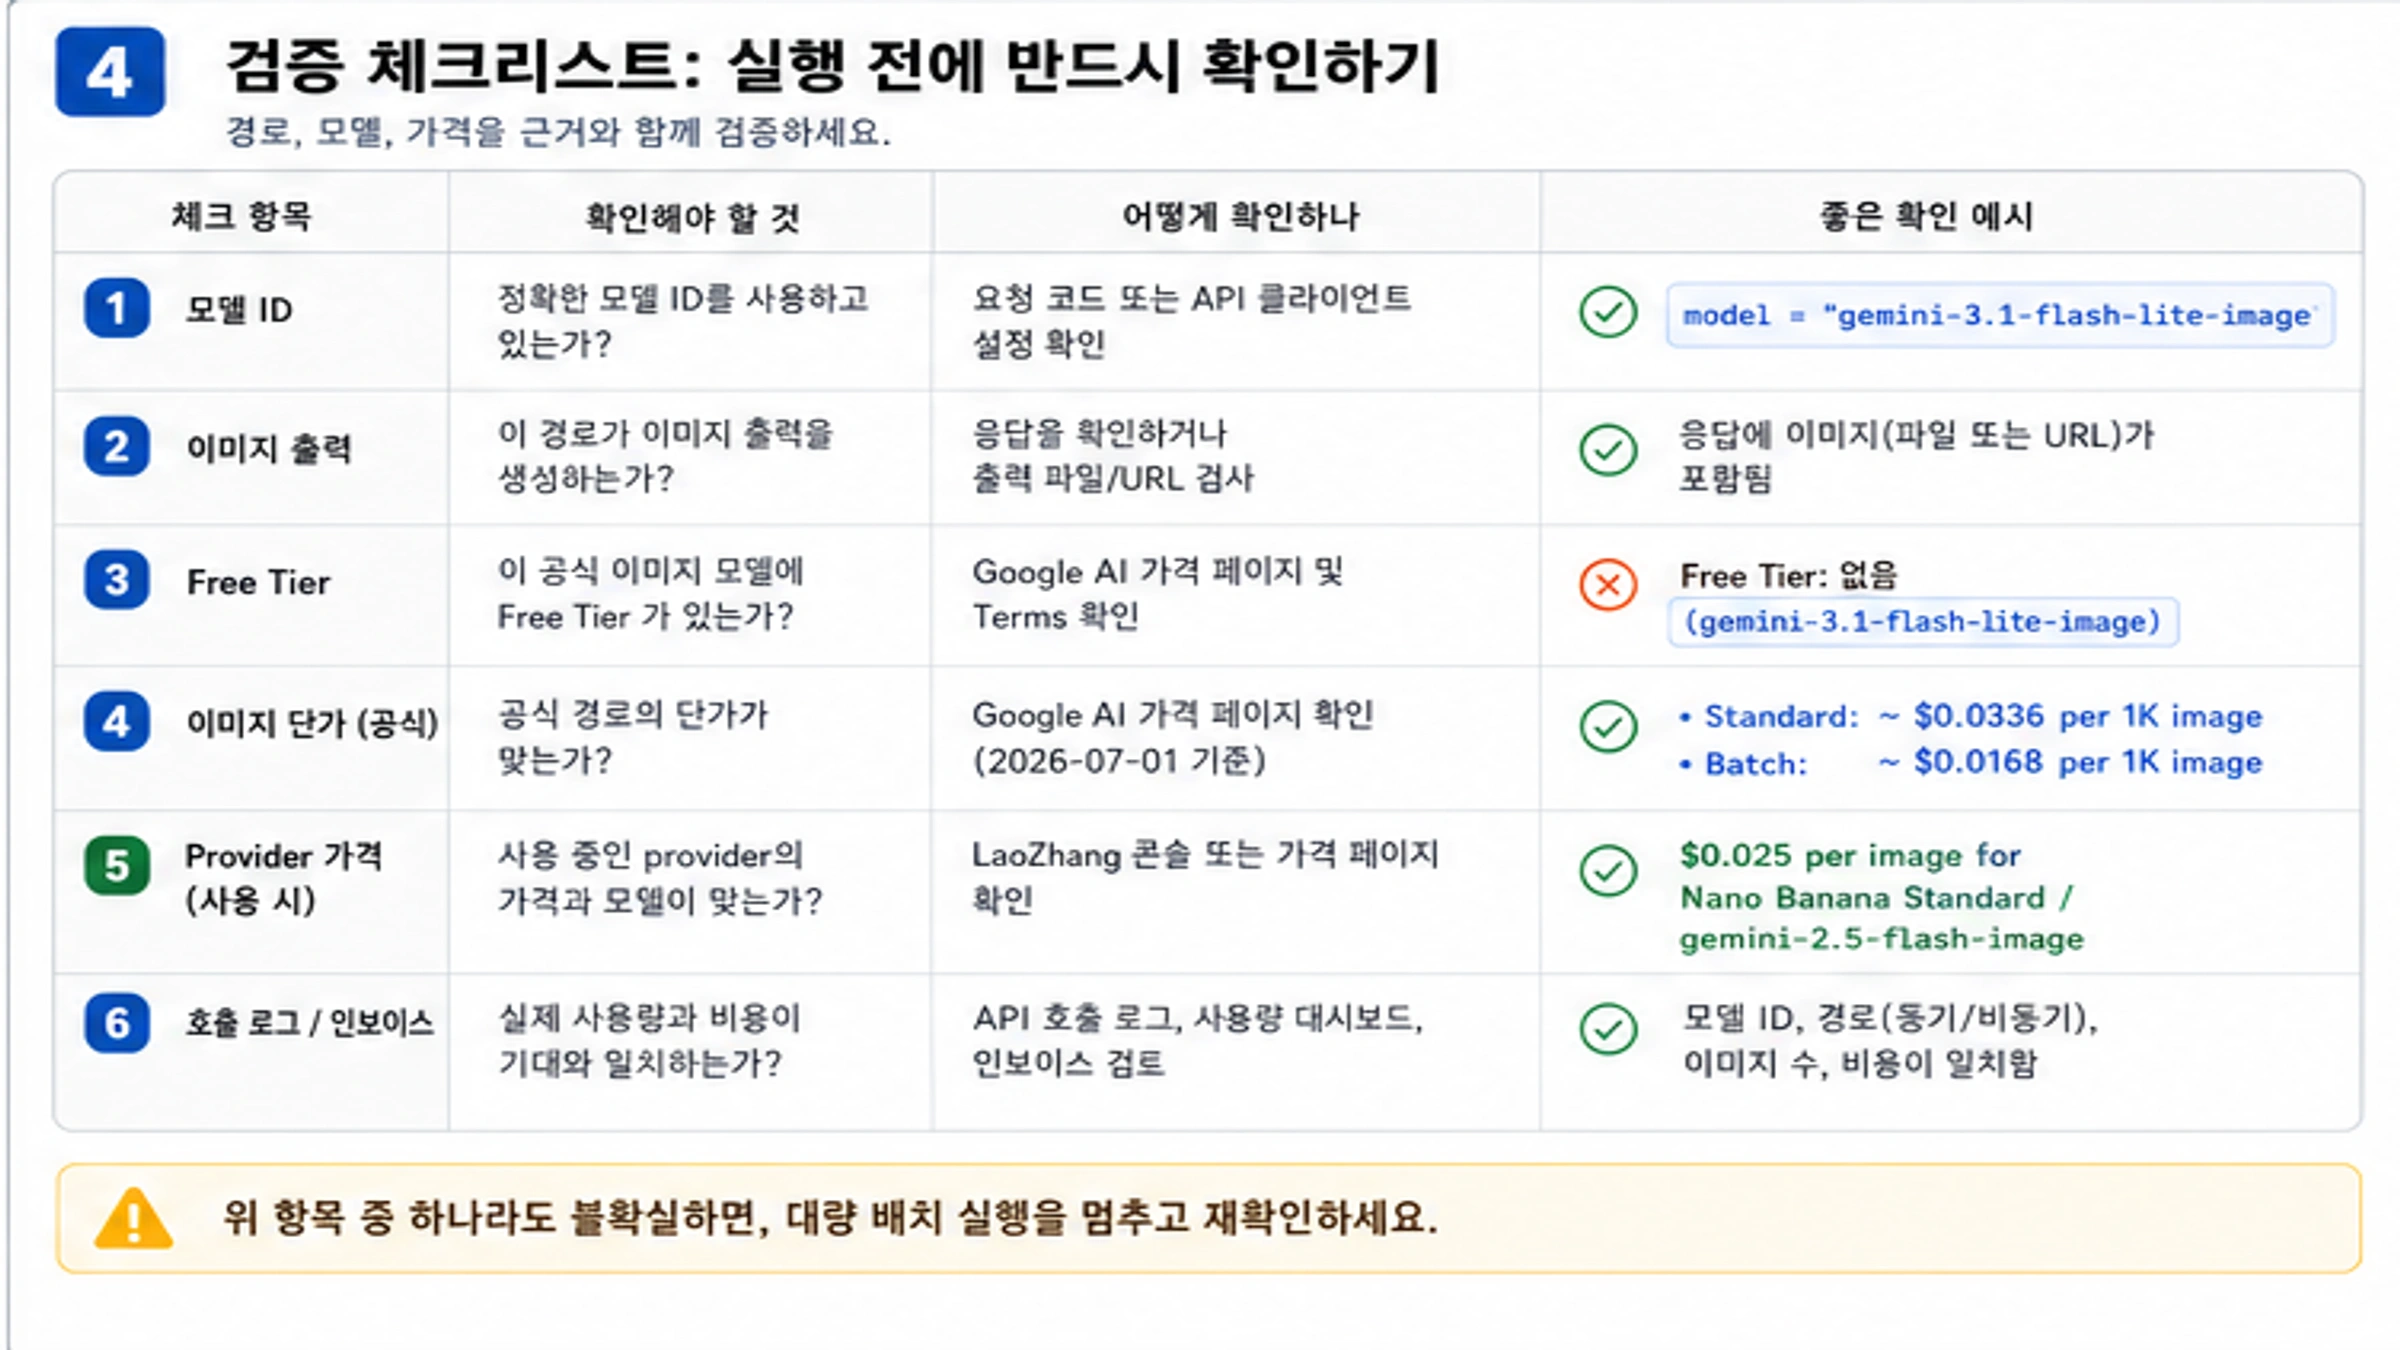Click the number 3 badge beside Free Tier
This screenshot has width=2400, height=1350.
click(117, 580)
